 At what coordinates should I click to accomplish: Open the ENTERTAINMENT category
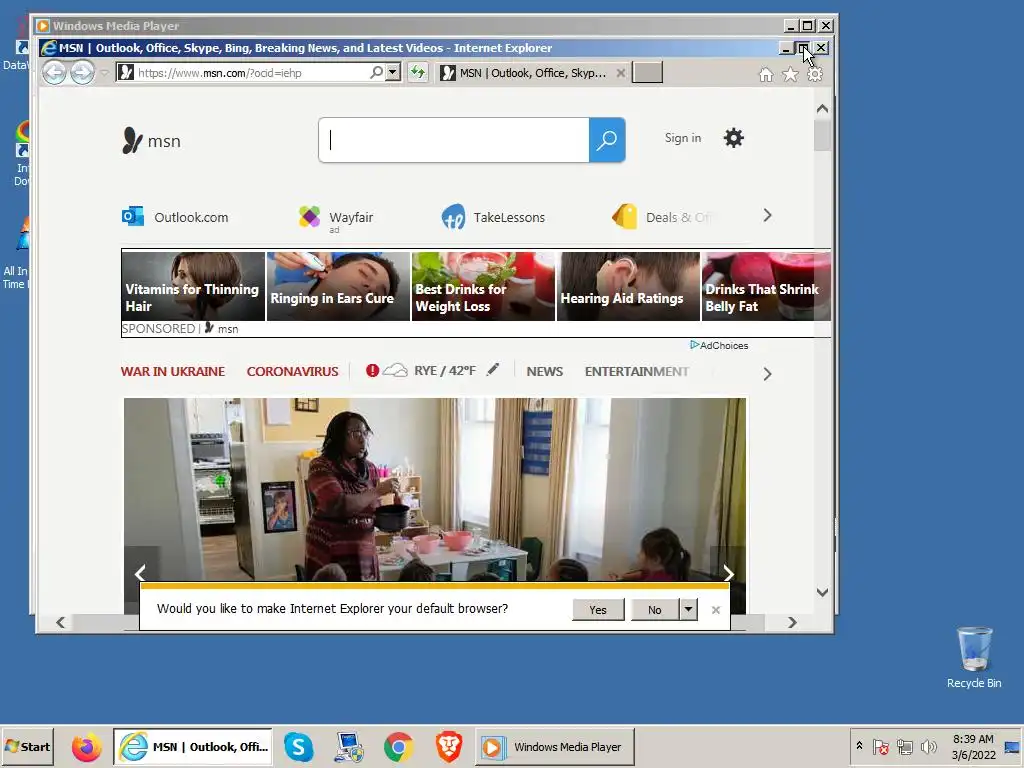click(x=637, y=371)
